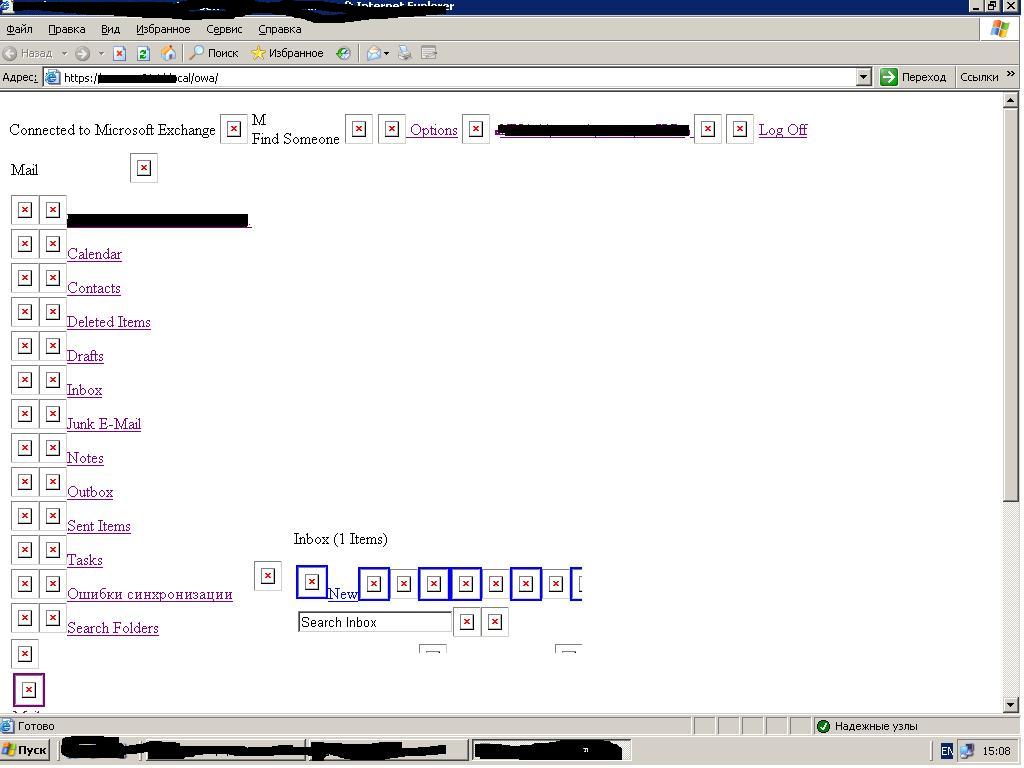The image size is (1024, 768).
Task: Click broken image icon immediately left of Options
Action: tap(392, 129)
